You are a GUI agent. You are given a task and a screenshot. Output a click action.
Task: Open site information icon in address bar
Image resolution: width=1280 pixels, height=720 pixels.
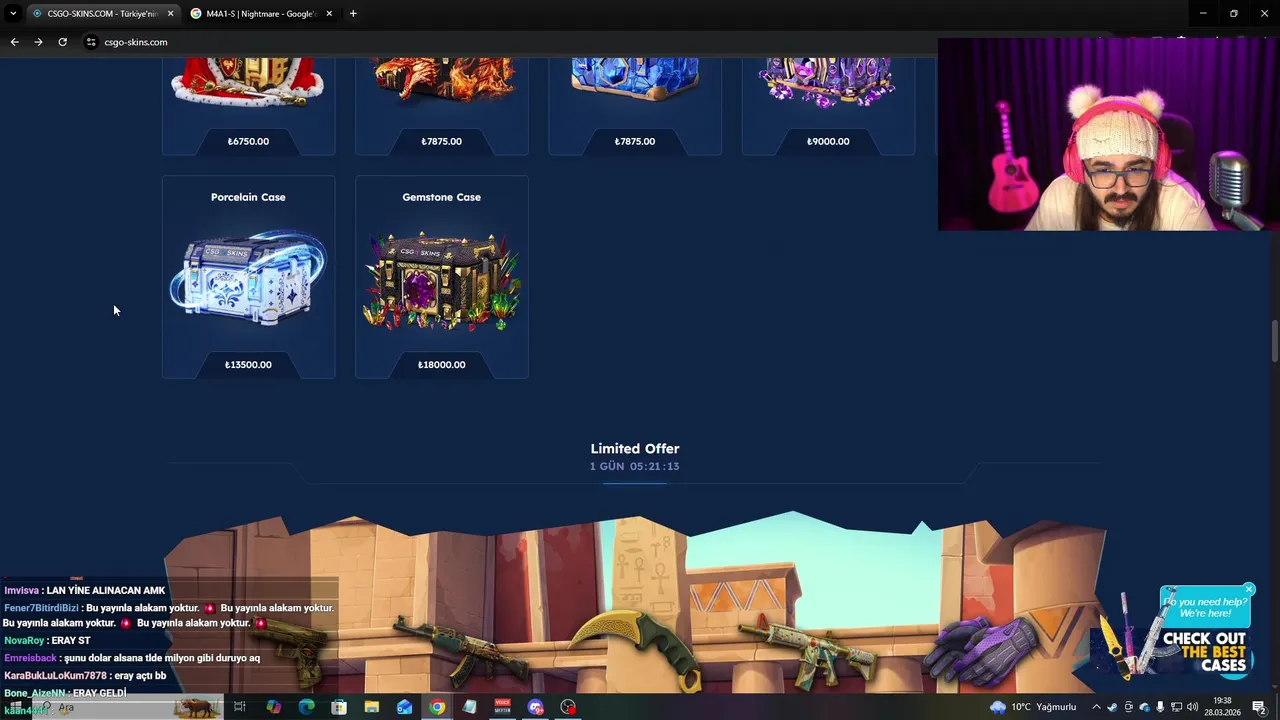tap(91, 42)
